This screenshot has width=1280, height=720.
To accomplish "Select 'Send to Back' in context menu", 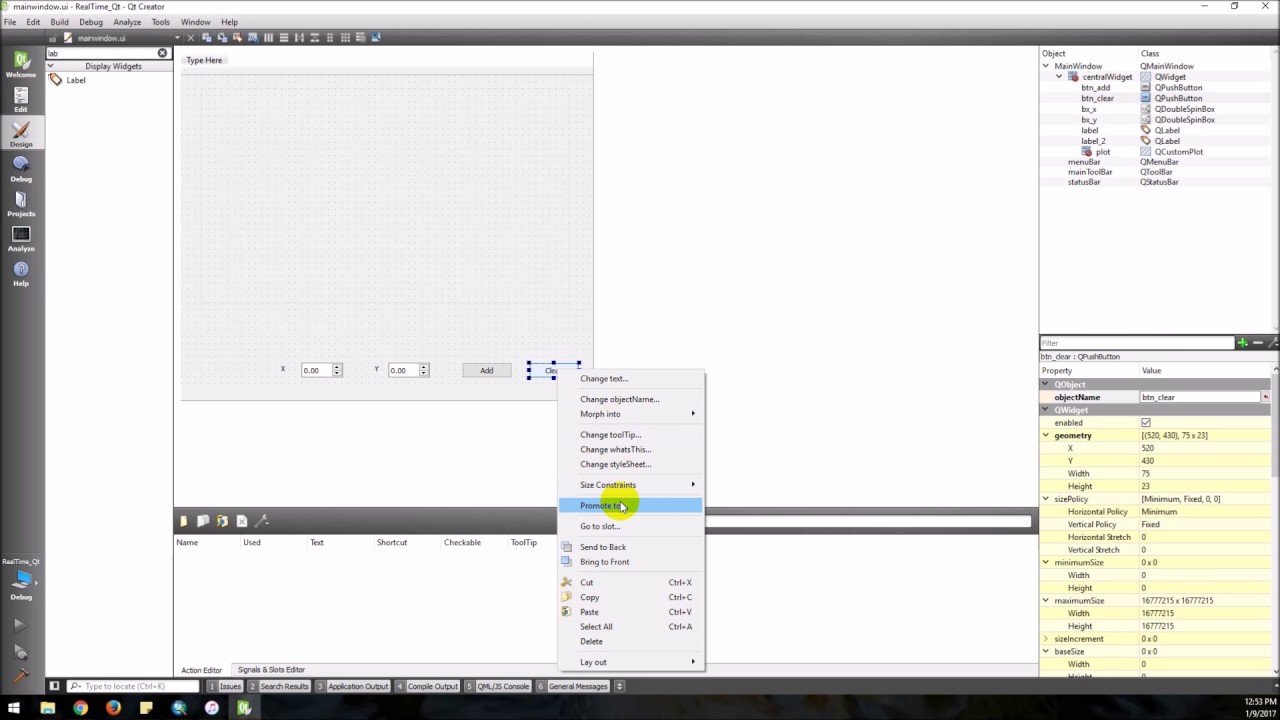I will tap(603, 547).
